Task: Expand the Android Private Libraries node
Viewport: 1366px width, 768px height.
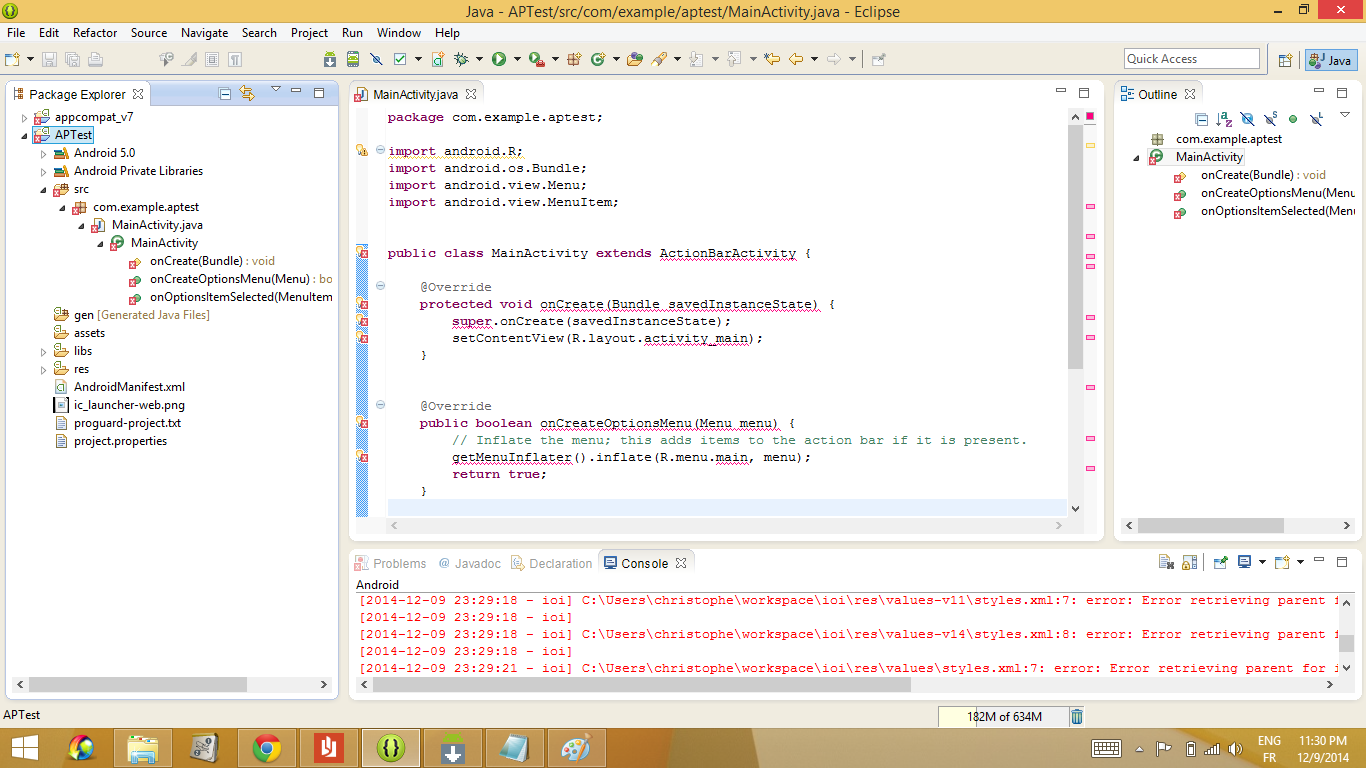Action: [44, 171]
